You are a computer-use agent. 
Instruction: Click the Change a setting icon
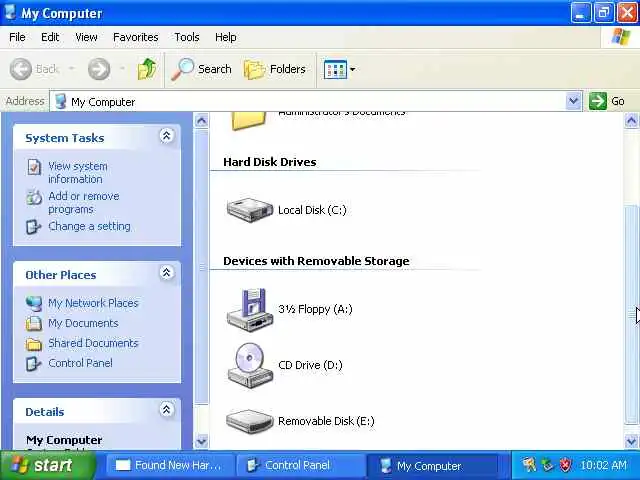point(34,227)
